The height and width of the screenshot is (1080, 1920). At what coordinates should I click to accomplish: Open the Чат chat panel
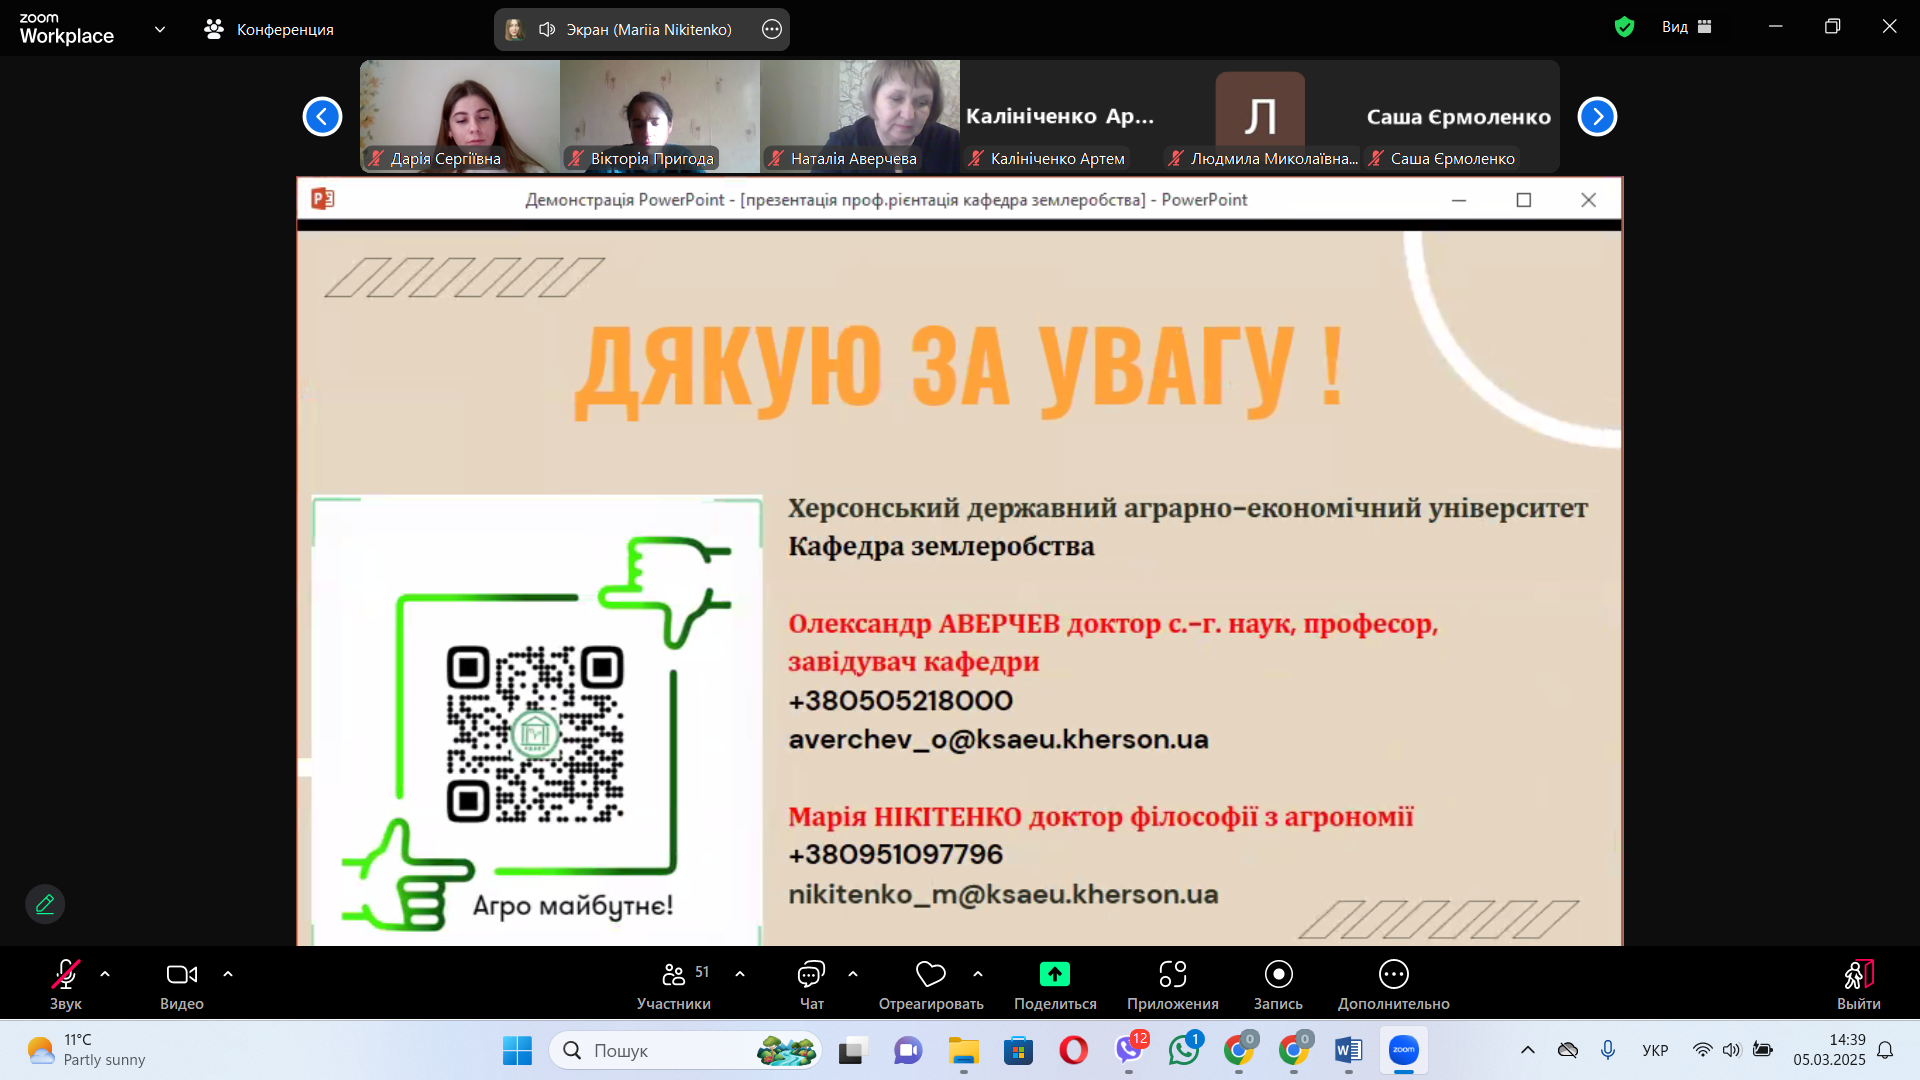[x=811, y=984]
